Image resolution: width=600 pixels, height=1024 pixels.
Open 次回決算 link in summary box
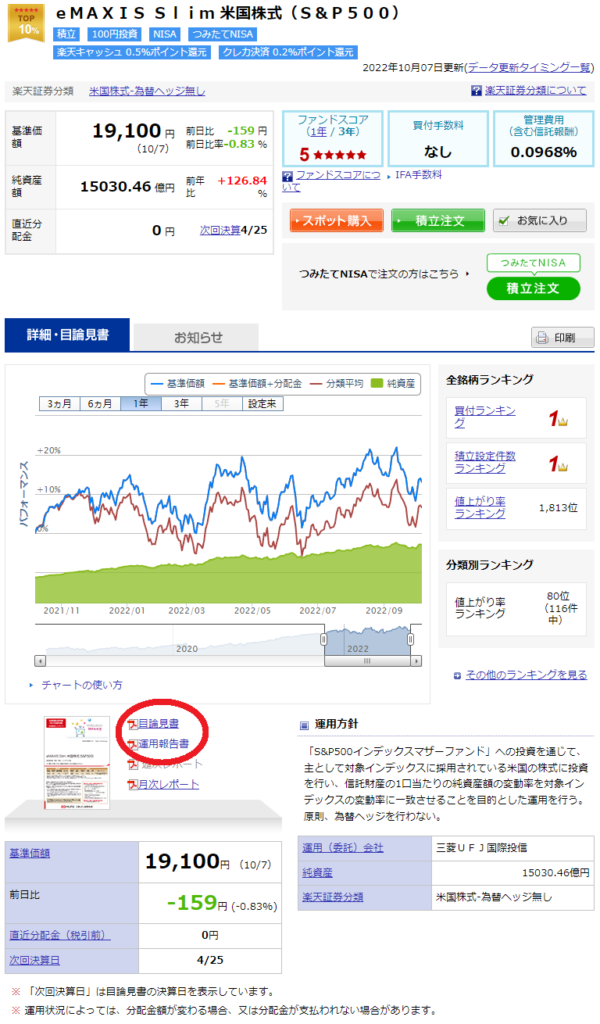click(x=220, y=230)
